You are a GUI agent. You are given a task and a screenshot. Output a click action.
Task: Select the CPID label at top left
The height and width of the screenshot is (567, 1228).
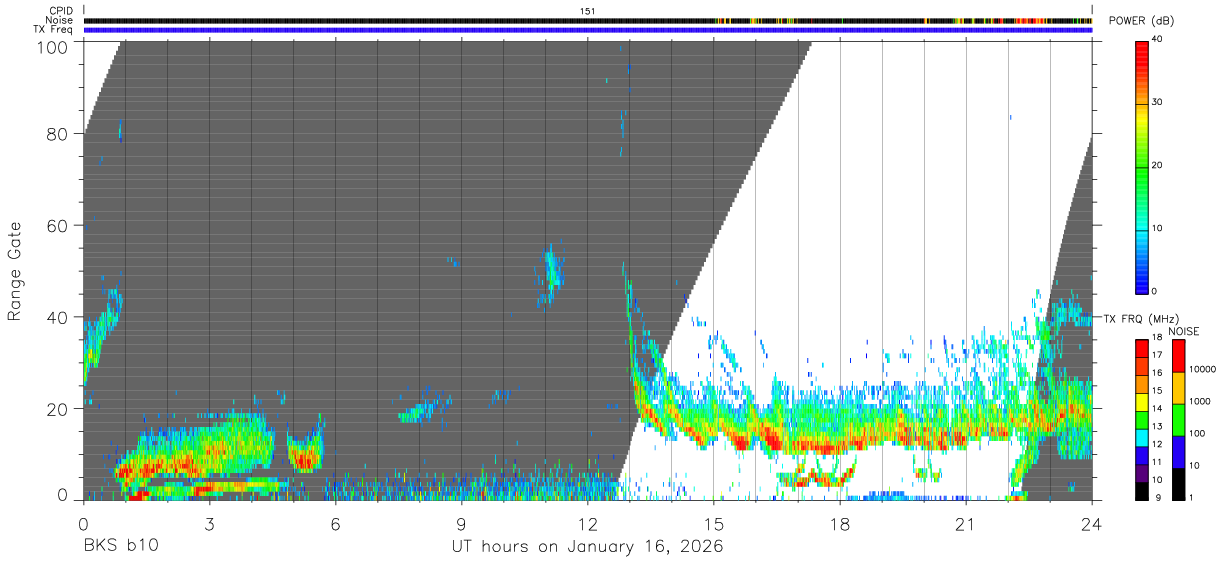click(x=61, y=11)
